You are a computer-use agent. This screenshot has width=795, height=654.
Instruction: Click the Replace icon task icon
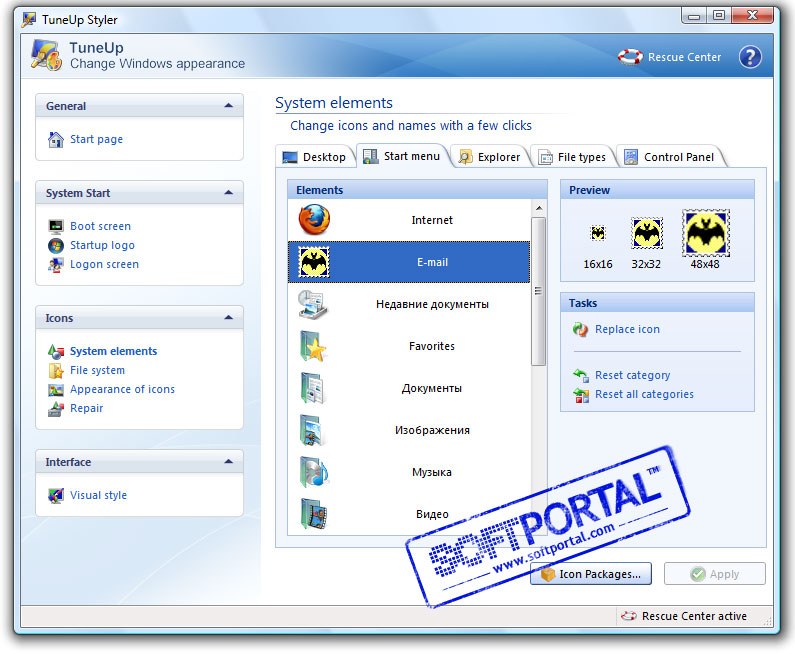[581, 330]
